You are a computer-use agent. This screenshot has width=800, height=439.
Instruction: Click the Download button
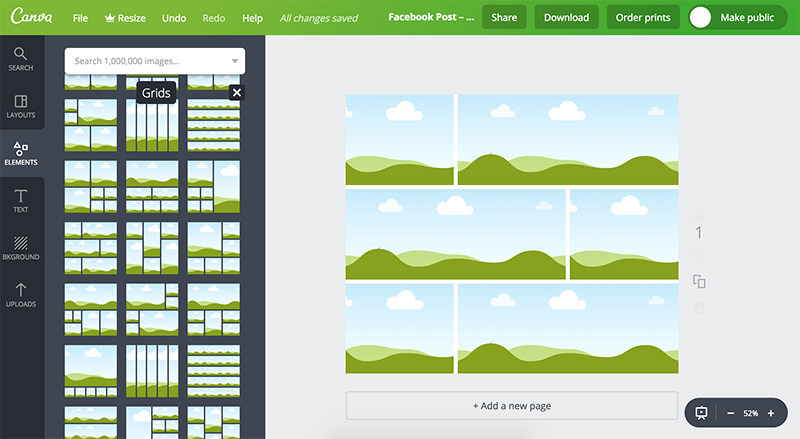(x=566, y=18)
